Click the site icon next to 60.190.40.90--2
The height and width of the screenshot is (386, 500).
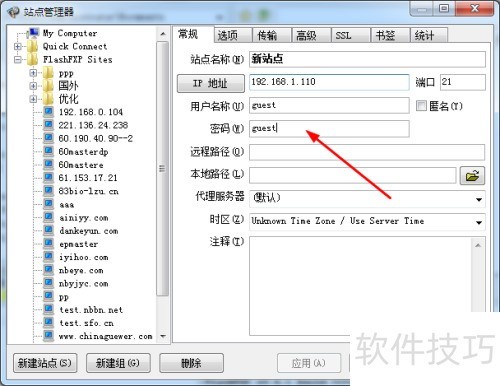click(48, 138)
